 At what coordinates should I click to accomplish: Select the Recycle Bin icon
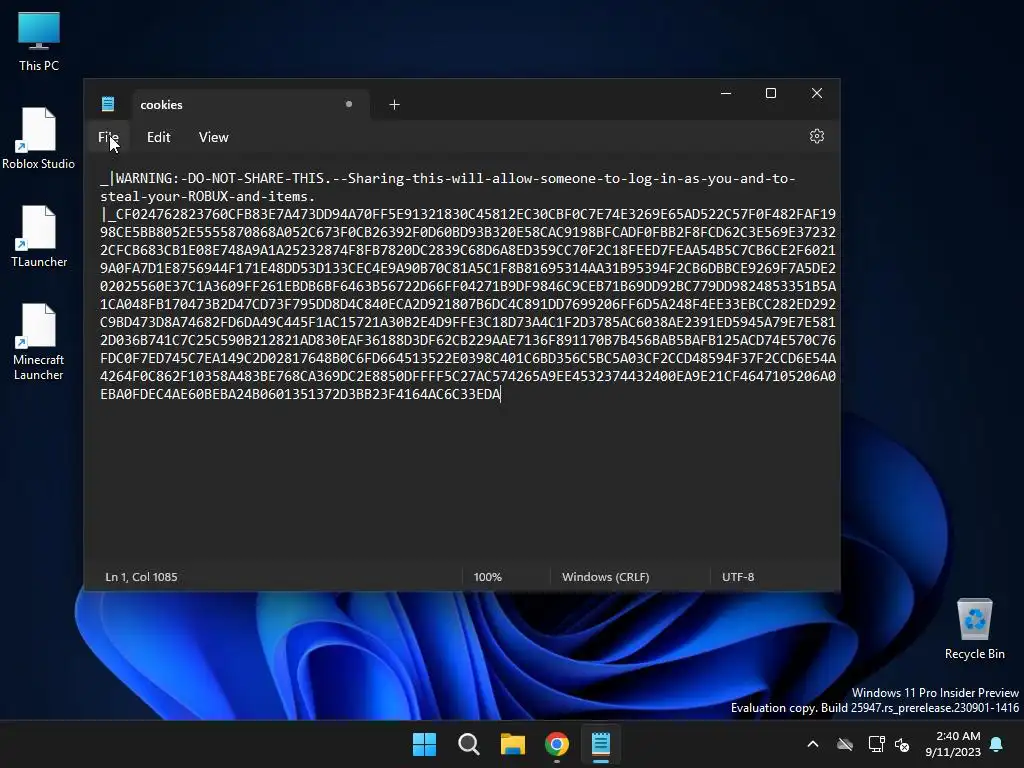(974, 629)
